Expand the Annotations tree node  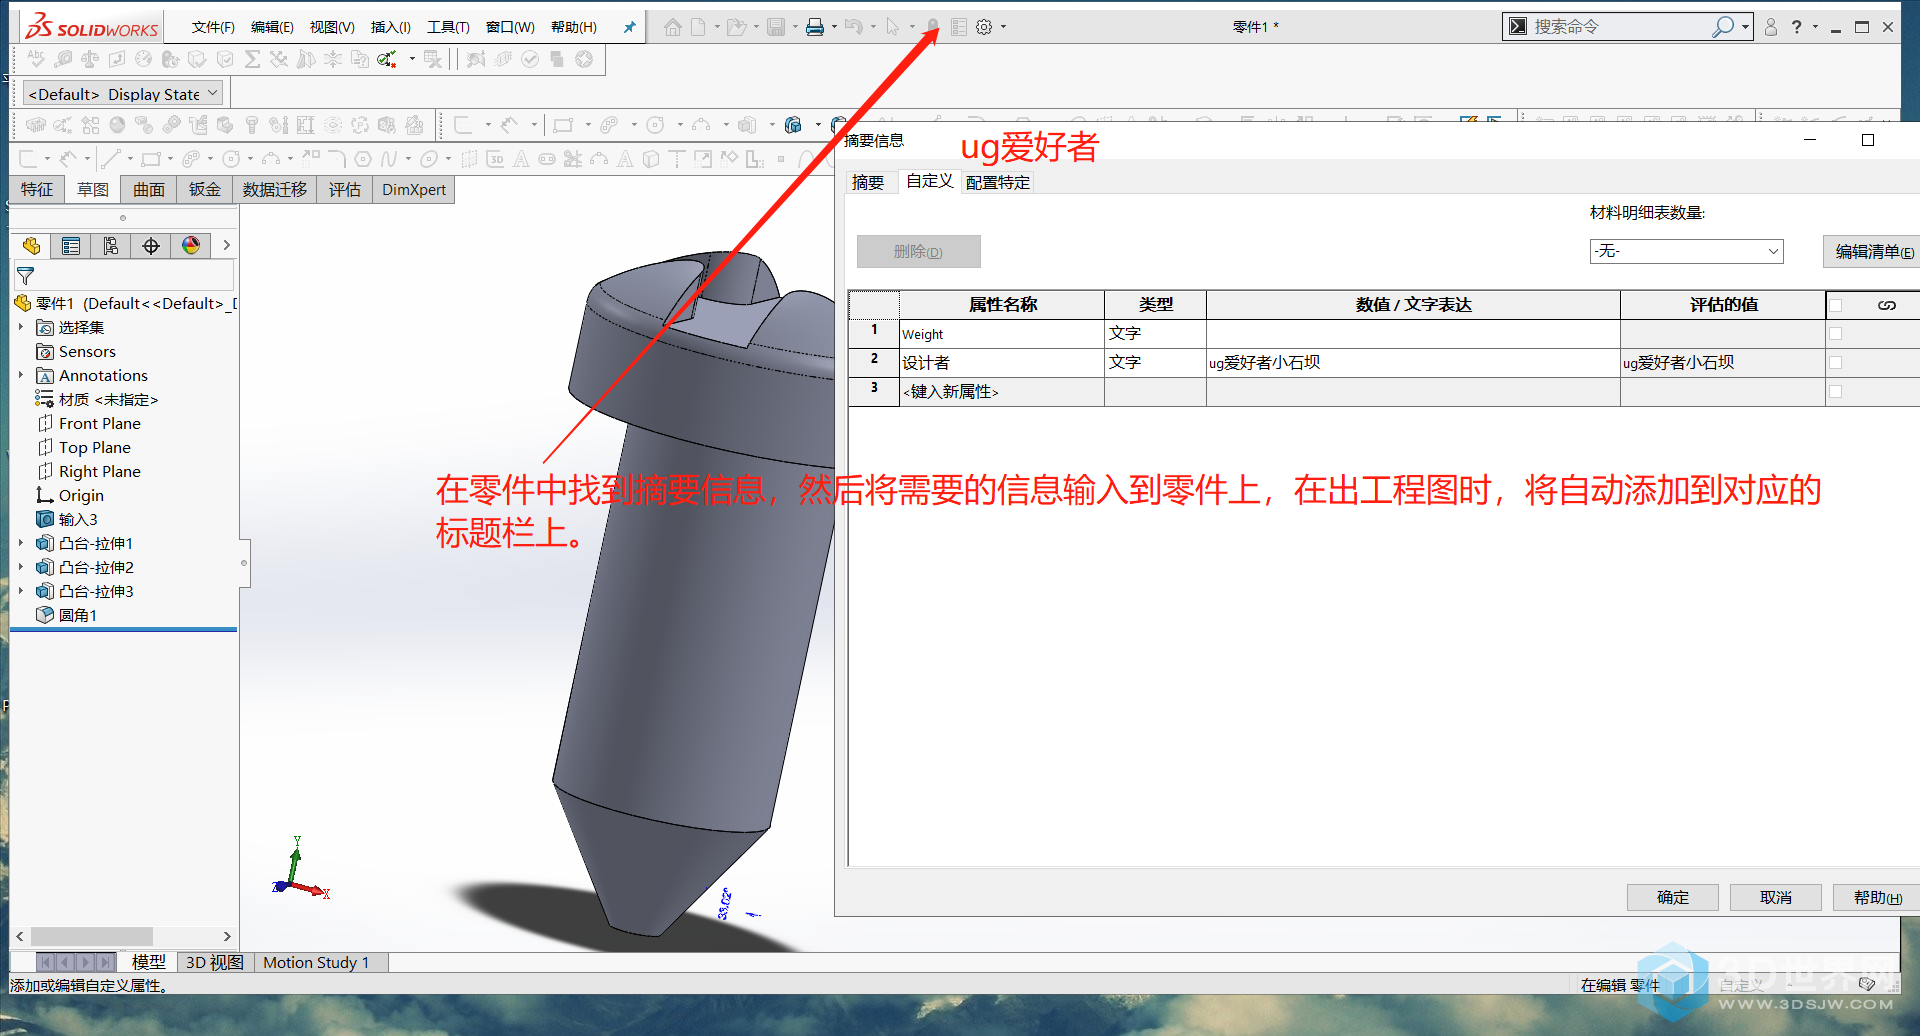(20, 375)
